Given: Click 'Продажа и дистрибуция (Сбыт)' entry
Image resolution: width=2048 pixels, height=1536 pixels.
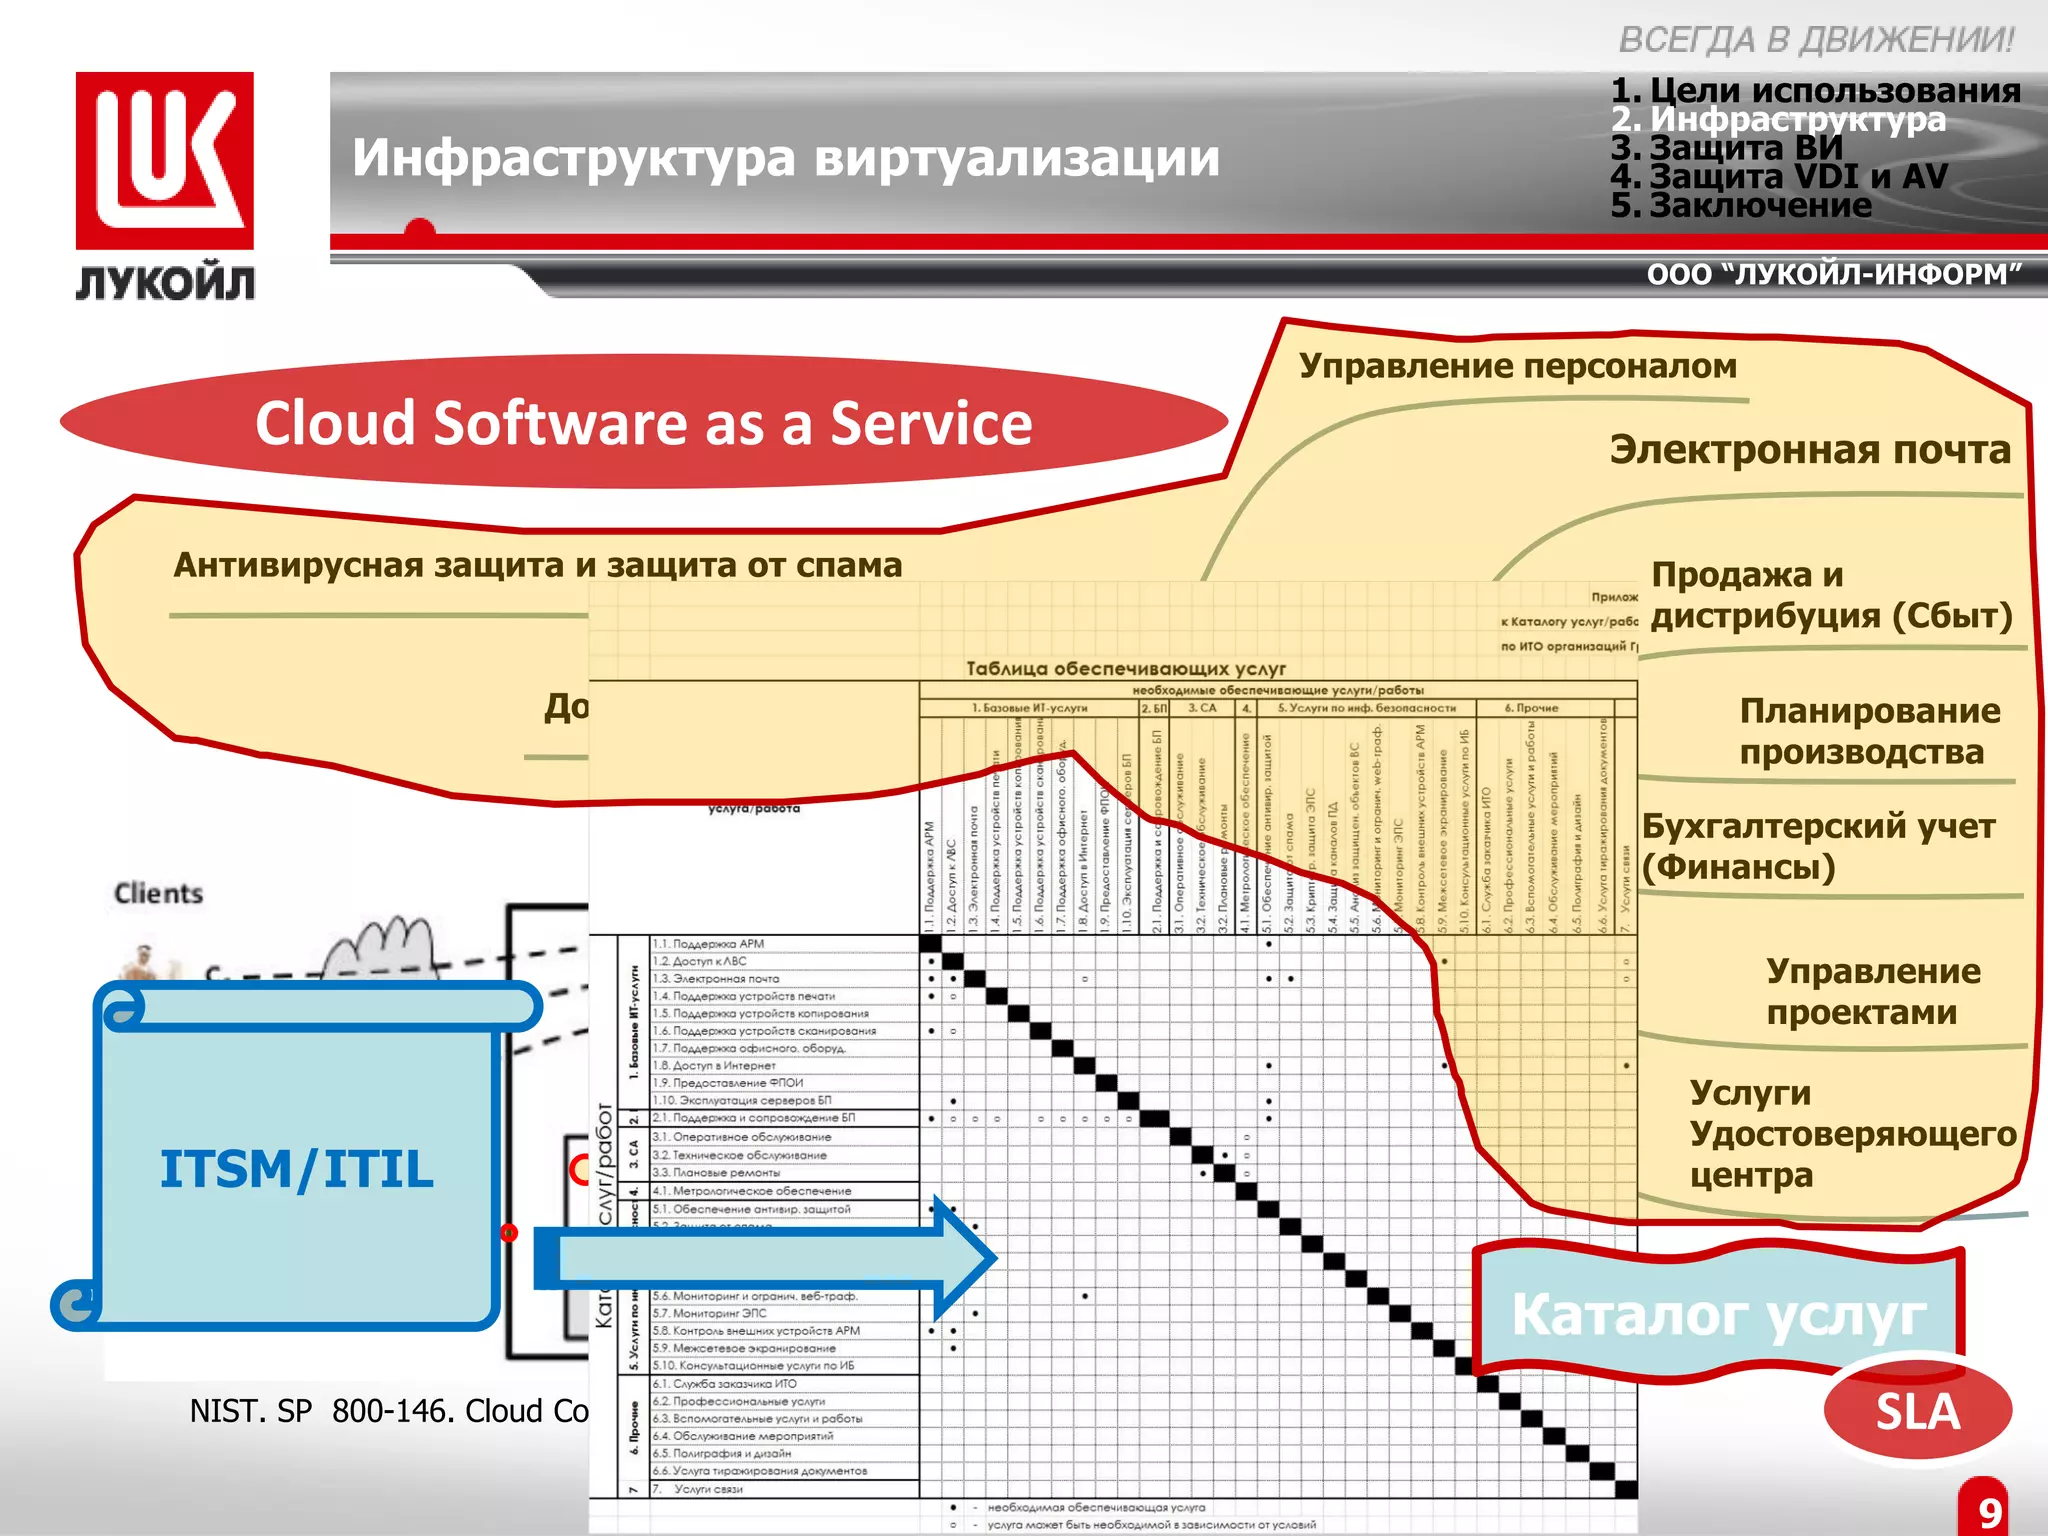Looking at the screenshot, I should tap(1831, 595).
